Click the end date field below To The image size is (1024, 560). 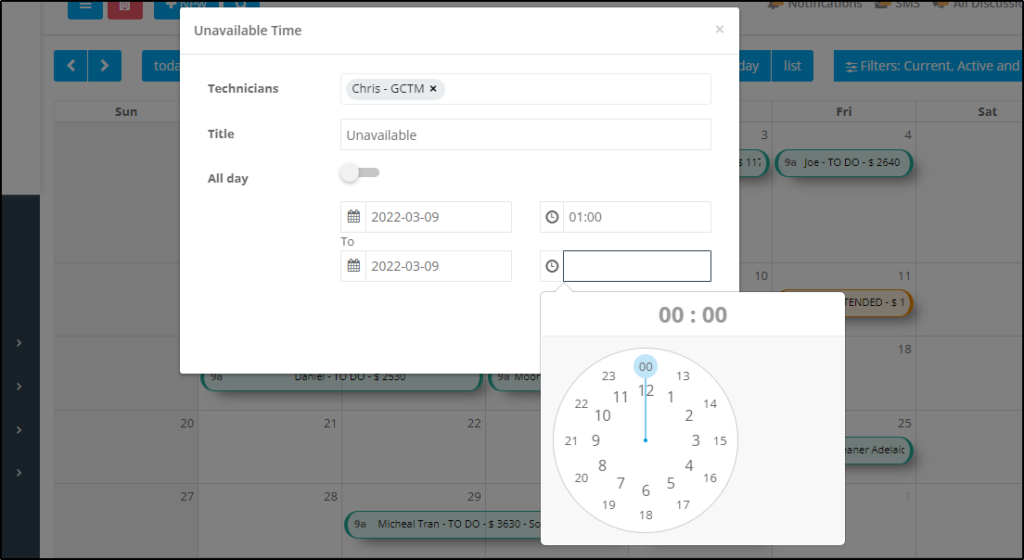438,266
